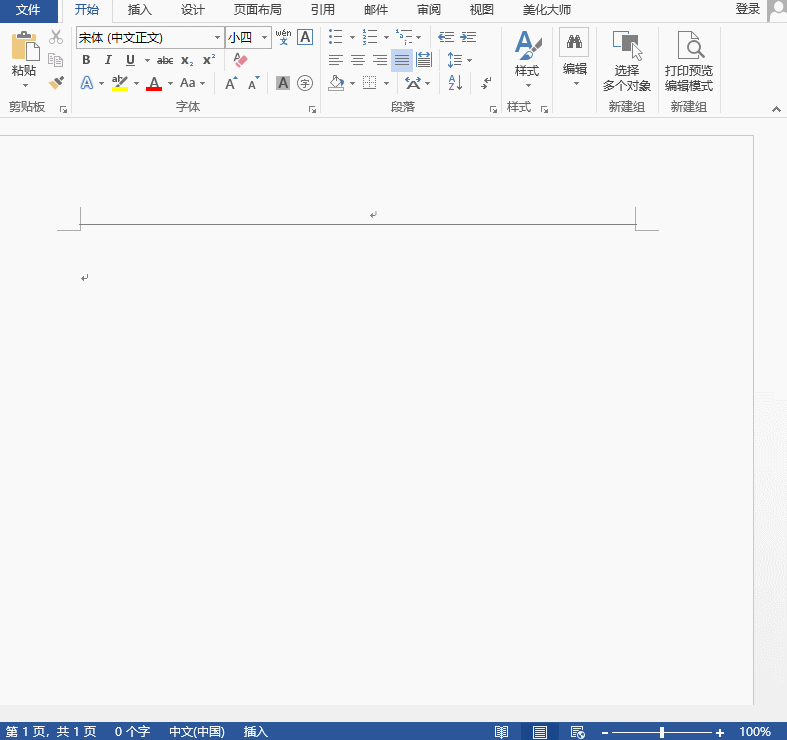787x740 pixels.
Task: Click the enclosed character 字 icon
Action: click(306, 83)
